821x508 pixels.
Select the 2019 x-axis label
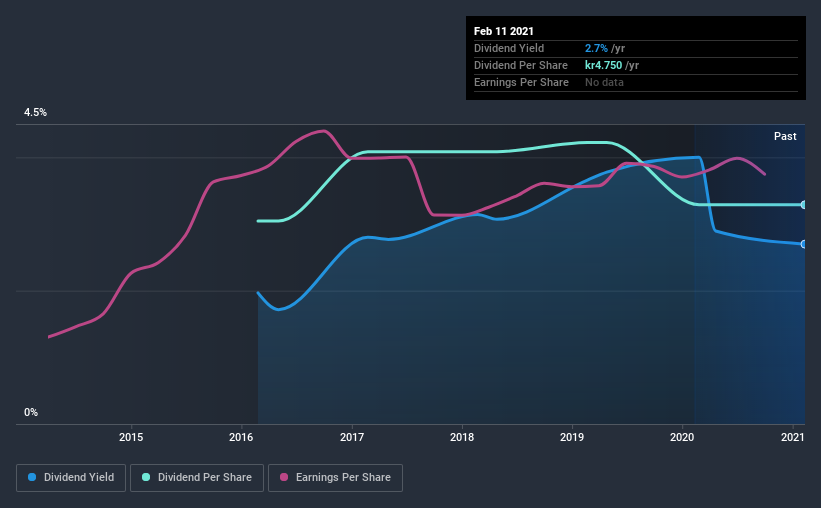coord(572,437)
